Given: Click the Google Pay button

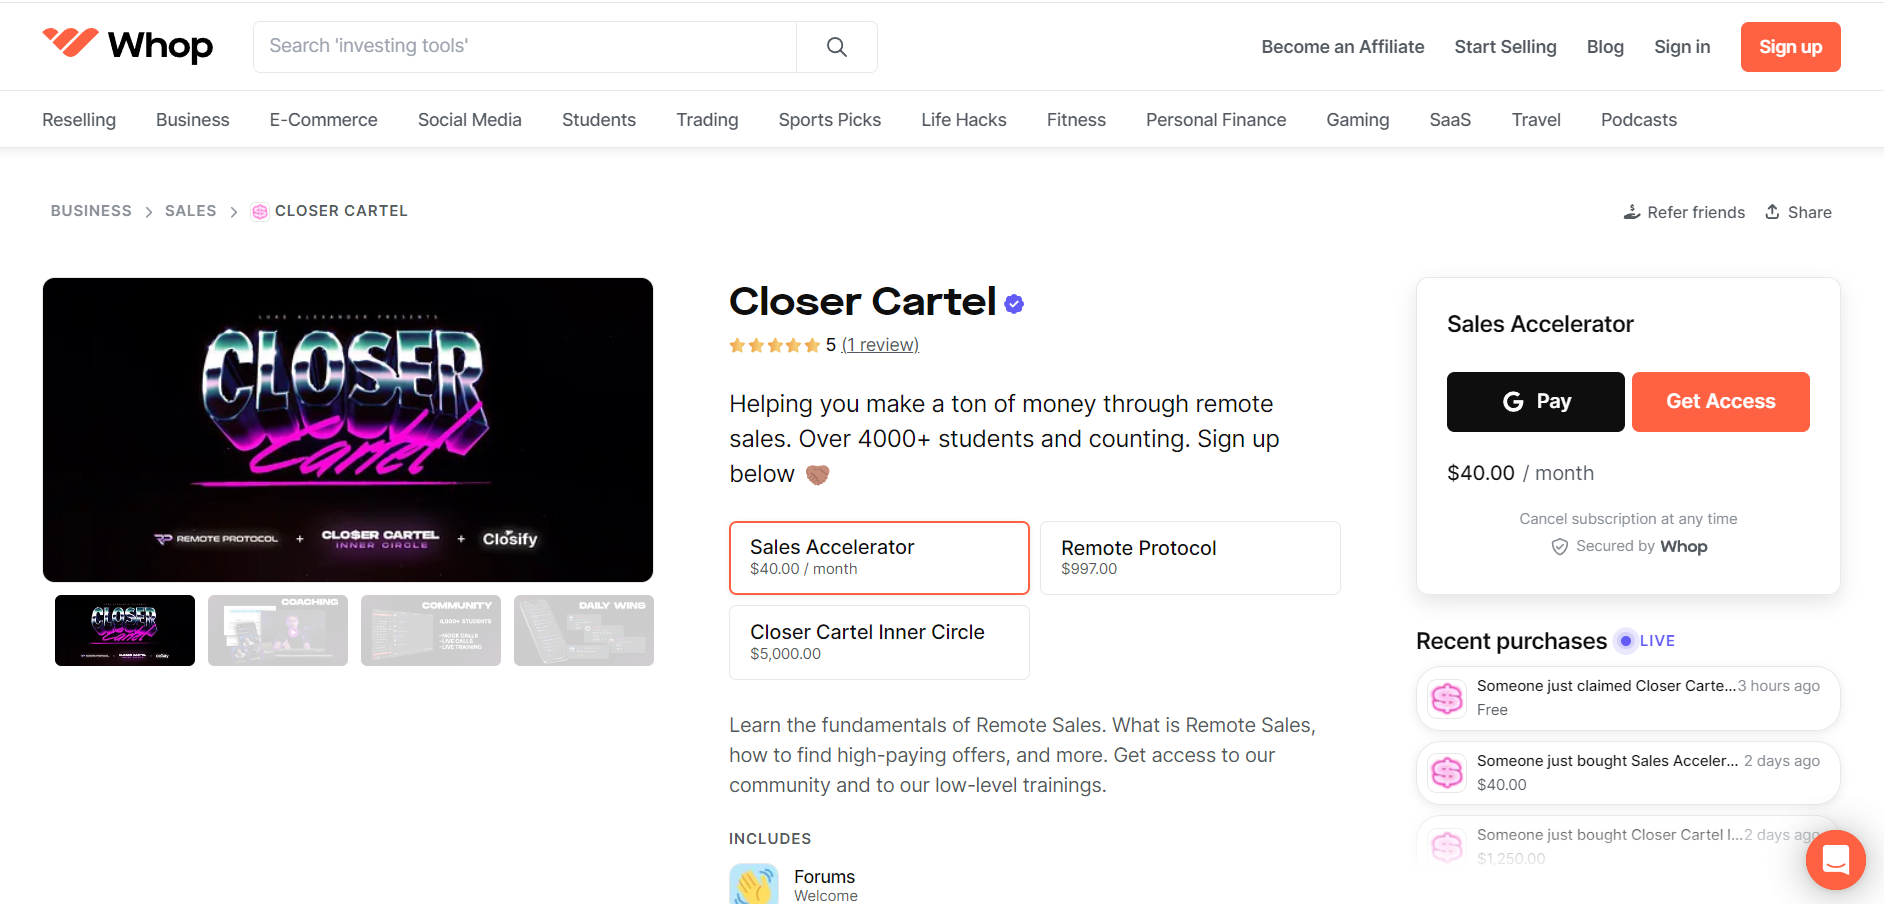Looking at the screenshot, I should (1535, 401).
